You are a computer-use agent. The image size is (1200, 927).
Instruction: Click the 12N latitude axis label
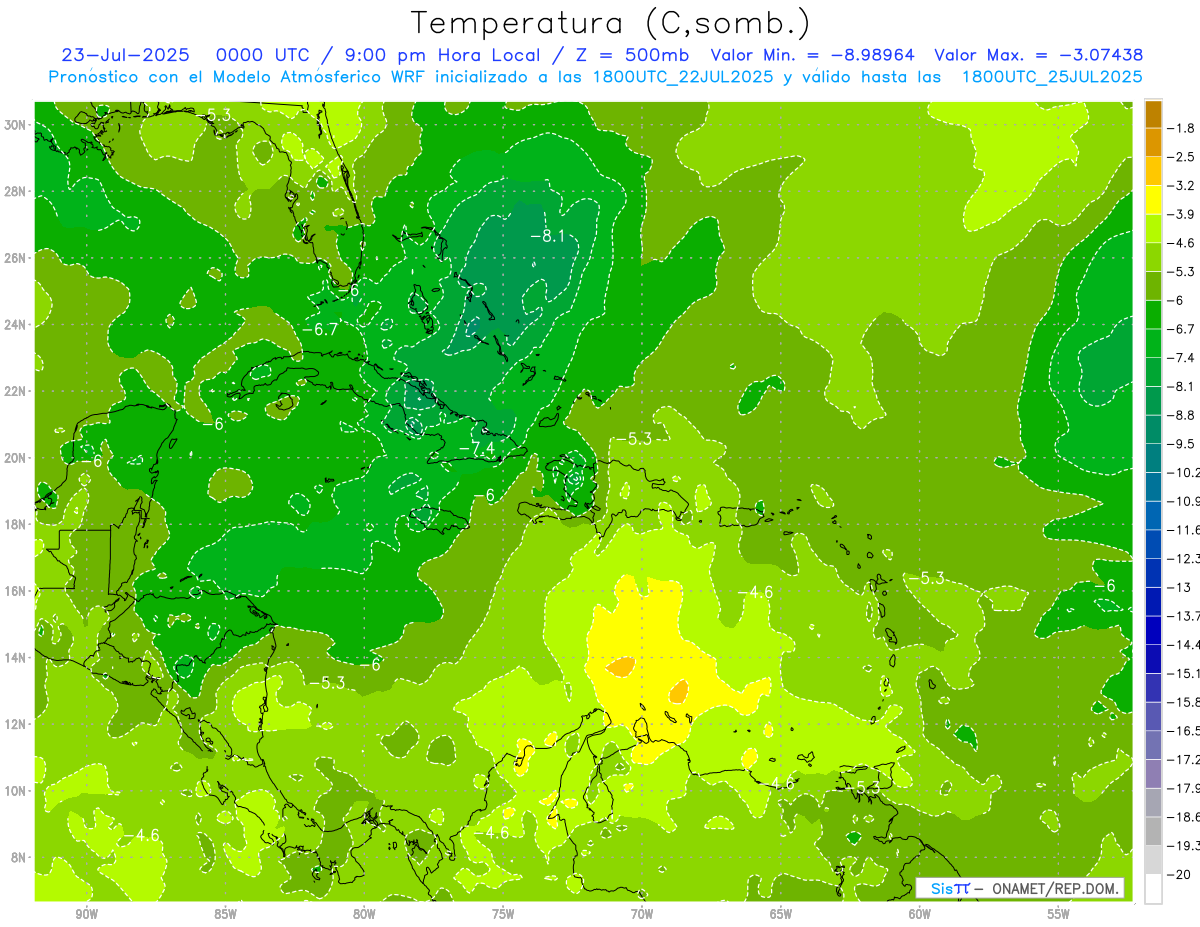(x=17, y=724)
